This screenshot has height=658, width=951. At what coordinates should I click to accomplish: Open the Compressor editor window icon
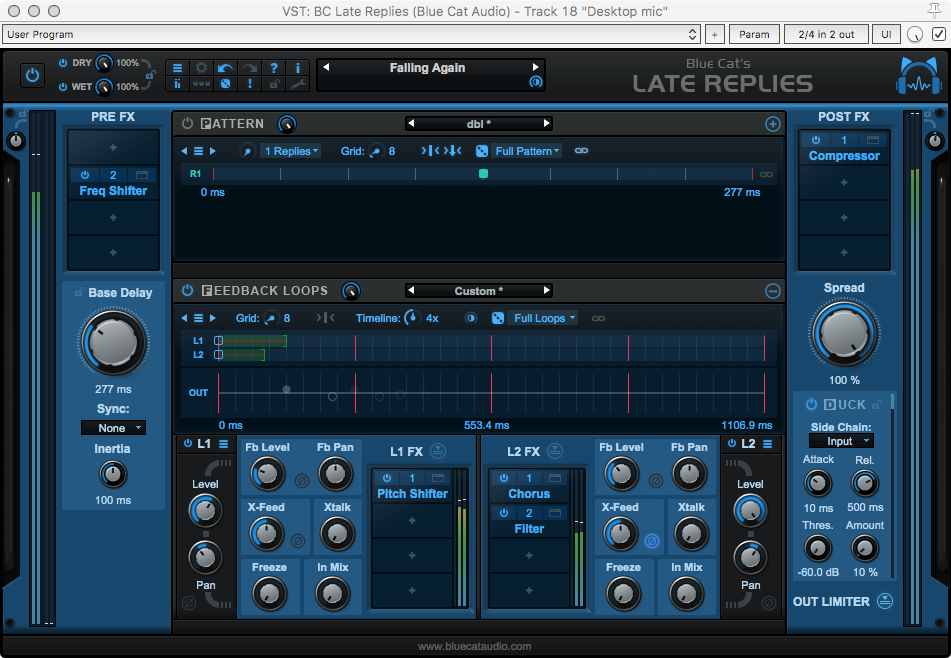(872, 140)
